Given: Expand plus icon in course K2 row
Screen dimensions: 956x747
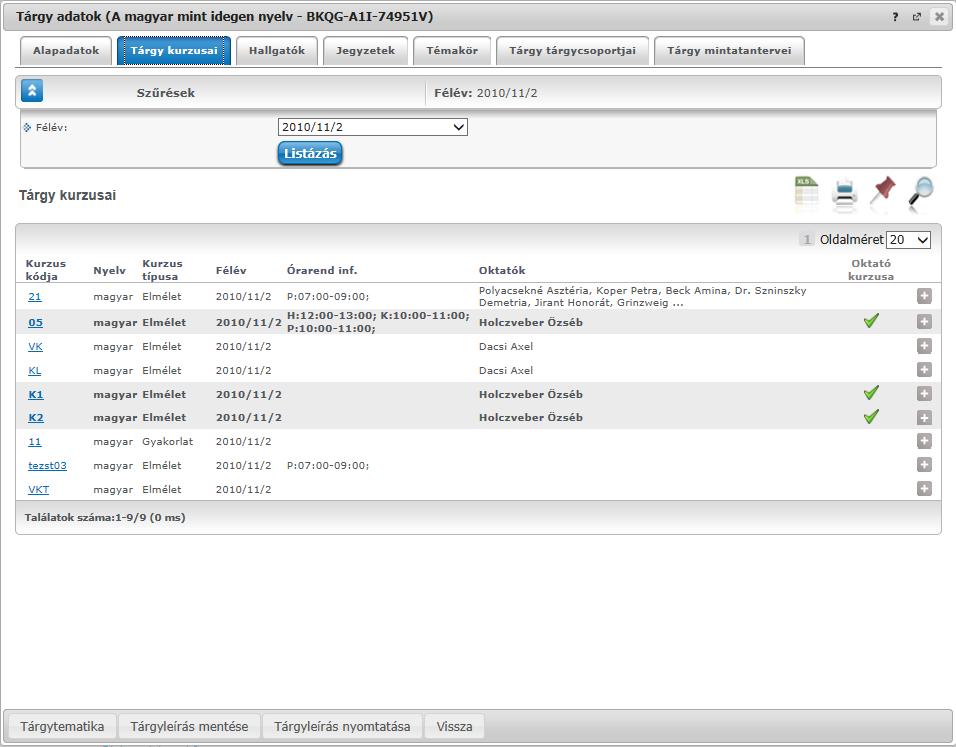Looking at the screenshot, I should click(x=924, y=417).
